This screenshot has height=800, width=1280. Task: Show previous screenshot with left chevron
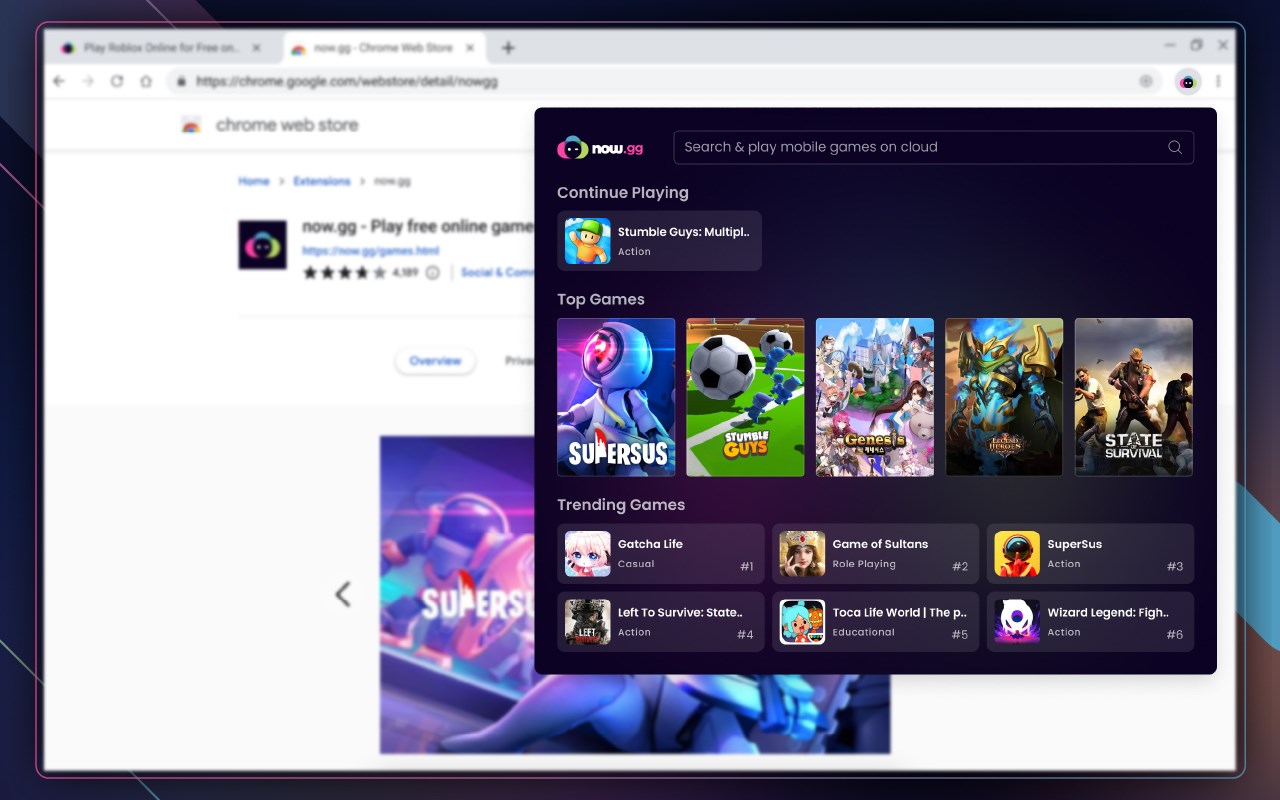click(343, 594)
